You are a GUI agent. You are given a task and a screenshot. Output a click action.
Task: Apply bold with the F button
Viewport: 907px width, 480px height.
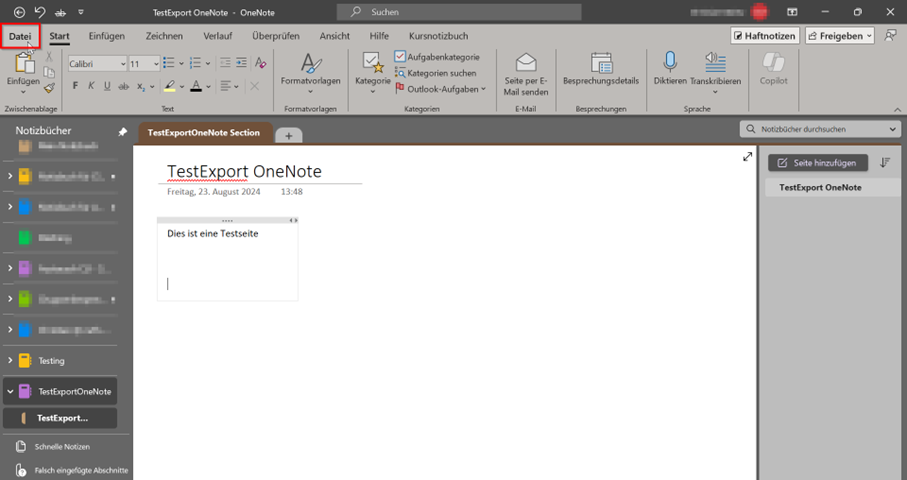click(75, 86)
